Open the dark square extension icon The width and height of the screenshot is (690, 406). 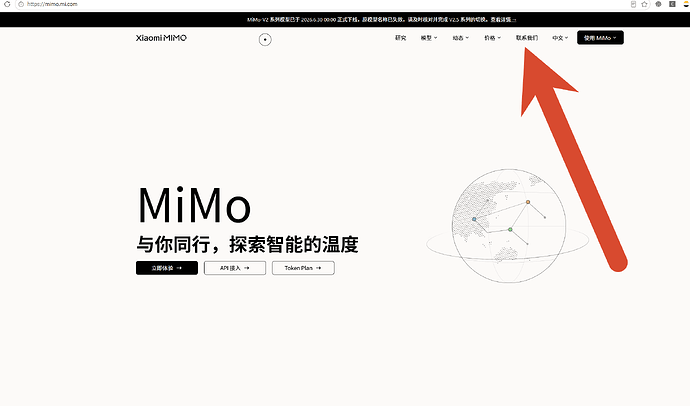pyautogui.click(x=672, y=4)
